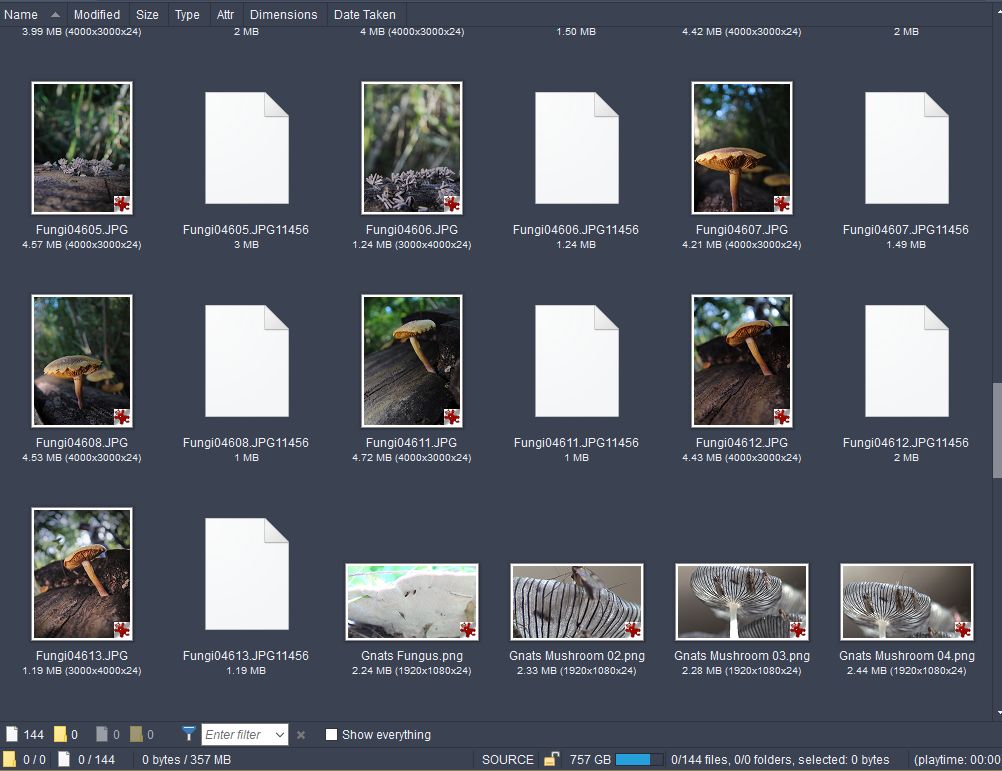The width and height of the screenshot is (1002, 771).
Task: Click the red viewer badge on Gnats Mushroom 04.png
Action: click(962, 630)
